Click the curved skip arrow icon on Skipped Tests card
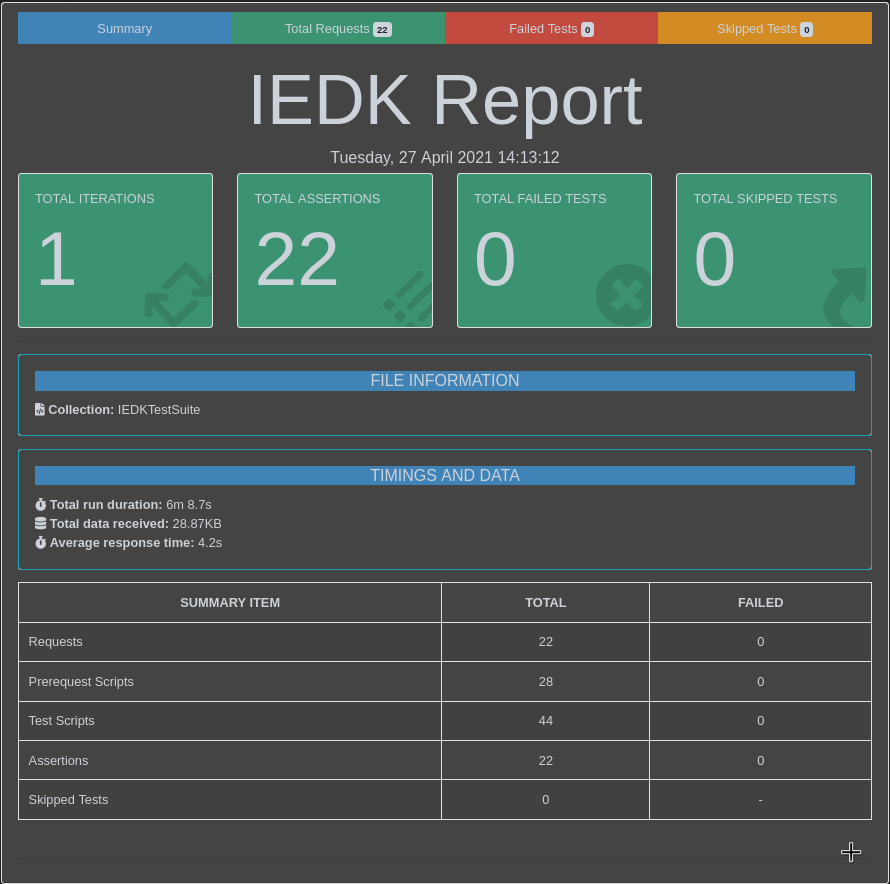This screenshot has height=884, width=890. coord(843,295)
